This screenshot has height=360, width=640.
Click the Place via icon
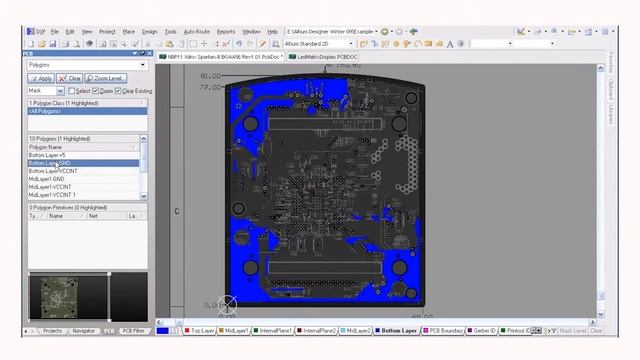407,44
